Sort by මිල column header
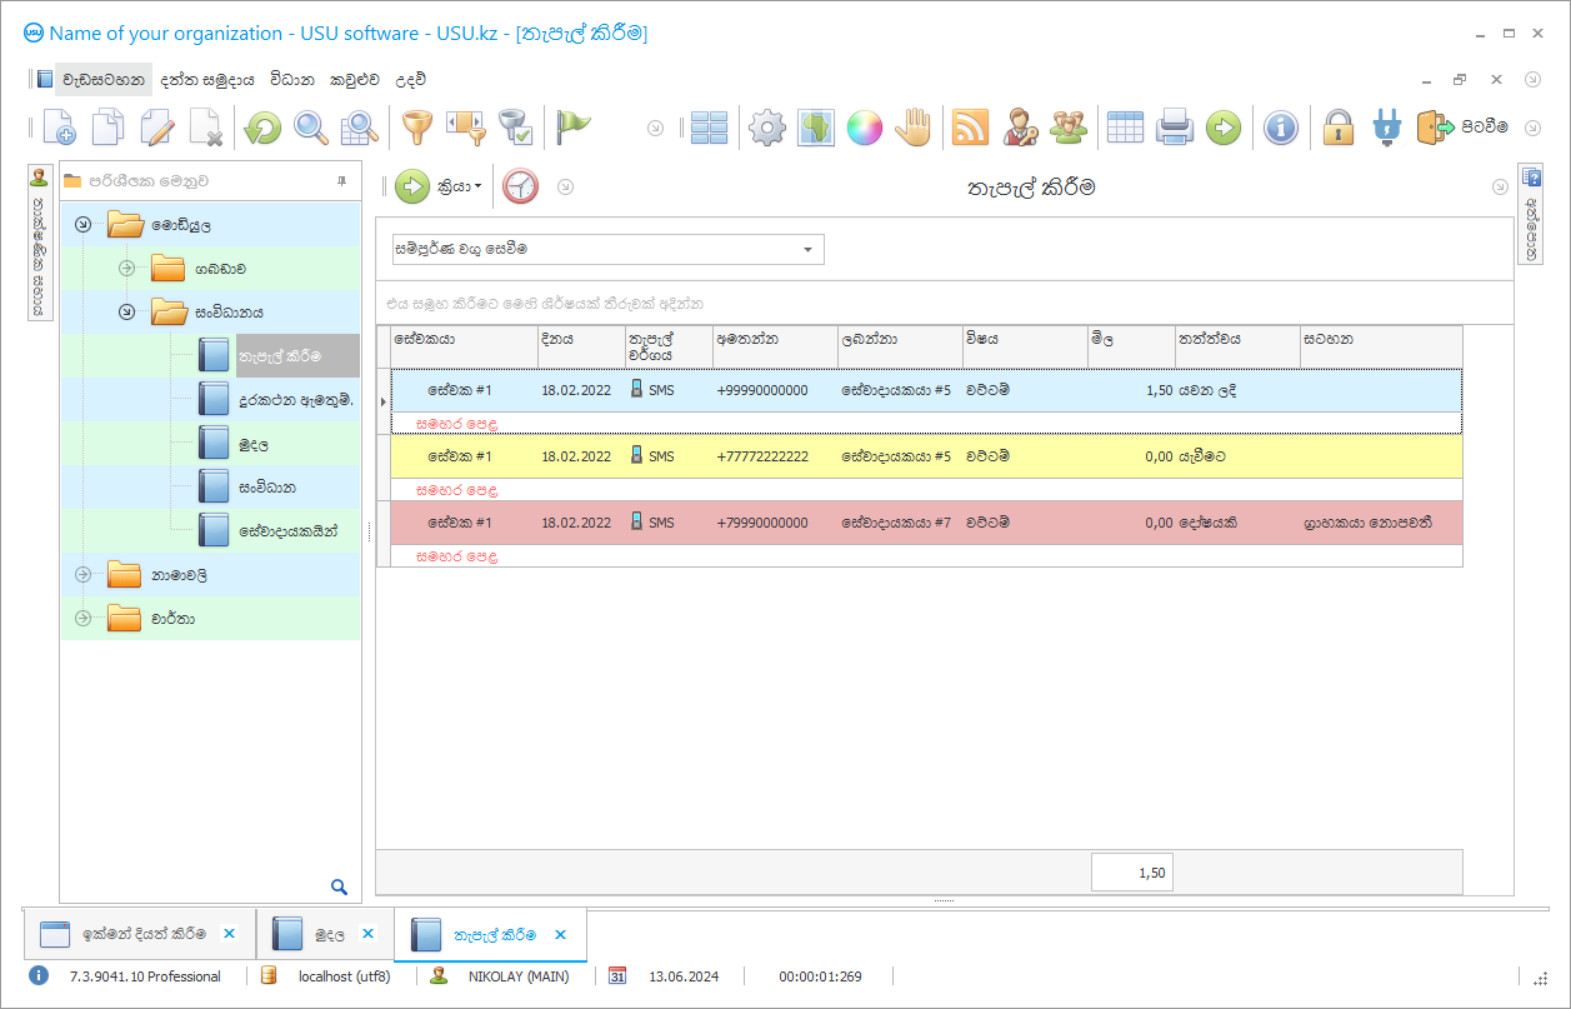Viewport: 1571px width, 1009px height. coord(1131,347)
